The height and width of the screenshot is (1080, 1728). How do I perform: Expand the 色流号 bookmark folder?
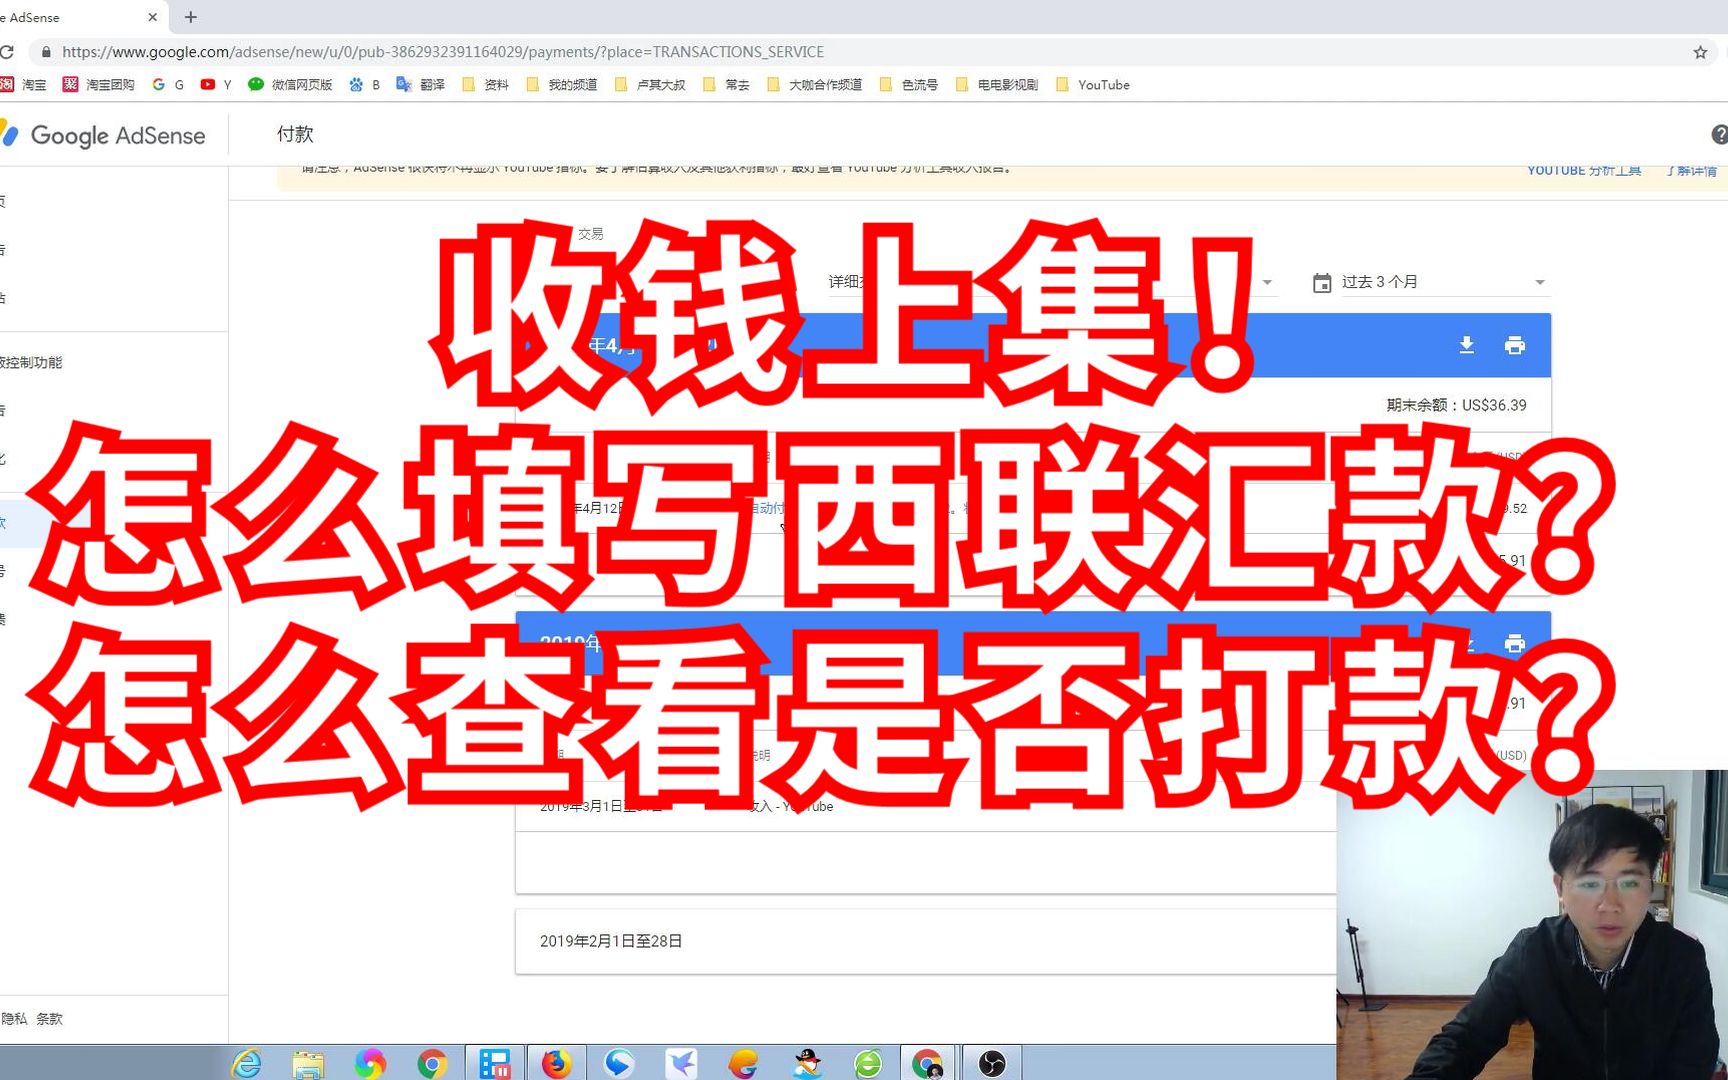tap(909, 85)
